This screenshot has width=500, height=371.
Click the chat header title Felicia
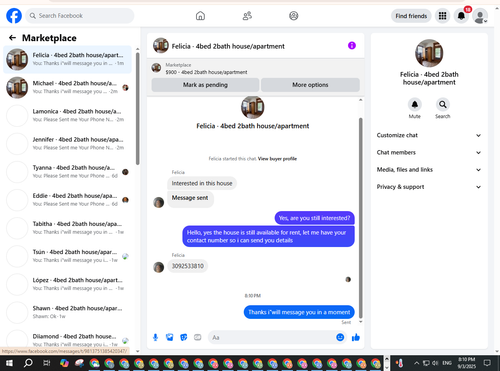228,46
